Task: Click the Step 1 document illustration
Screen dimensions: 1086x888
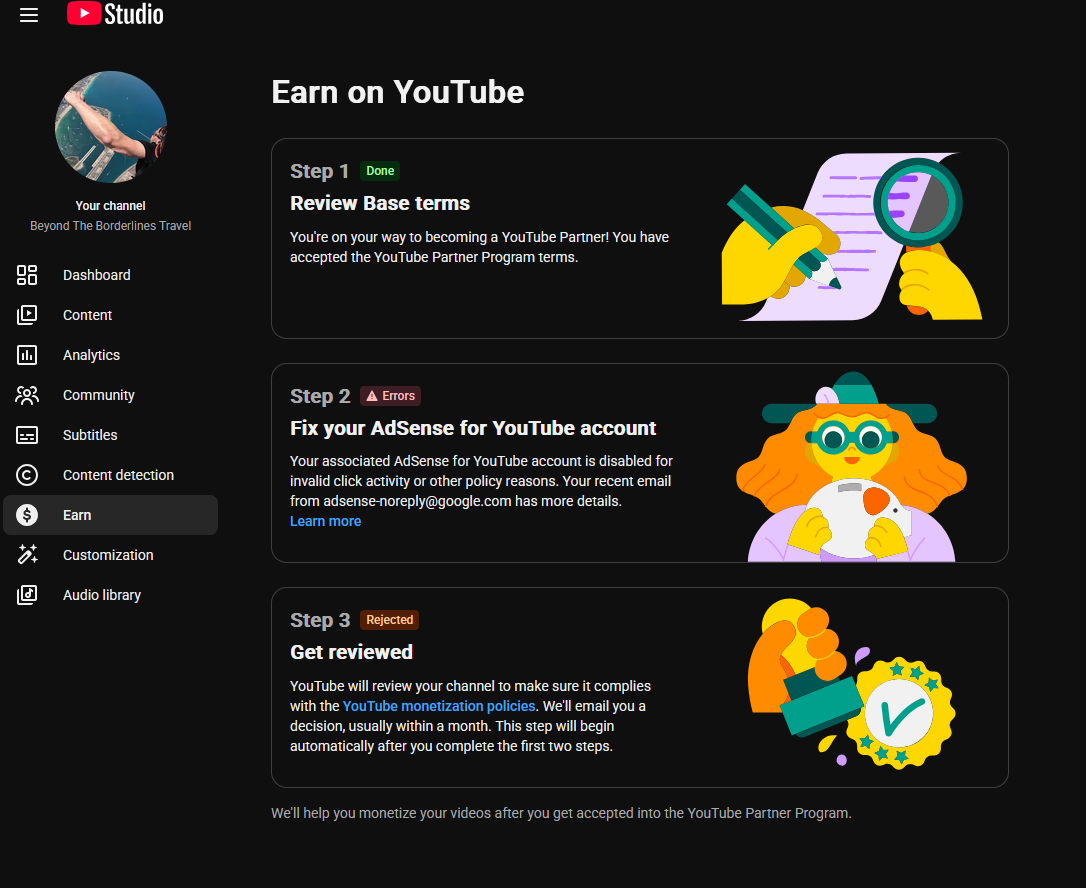Action: [852, 237]
